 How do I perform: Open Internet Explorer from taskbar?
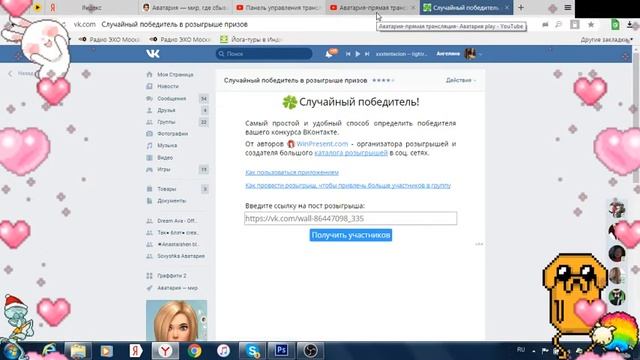(49, 351)
